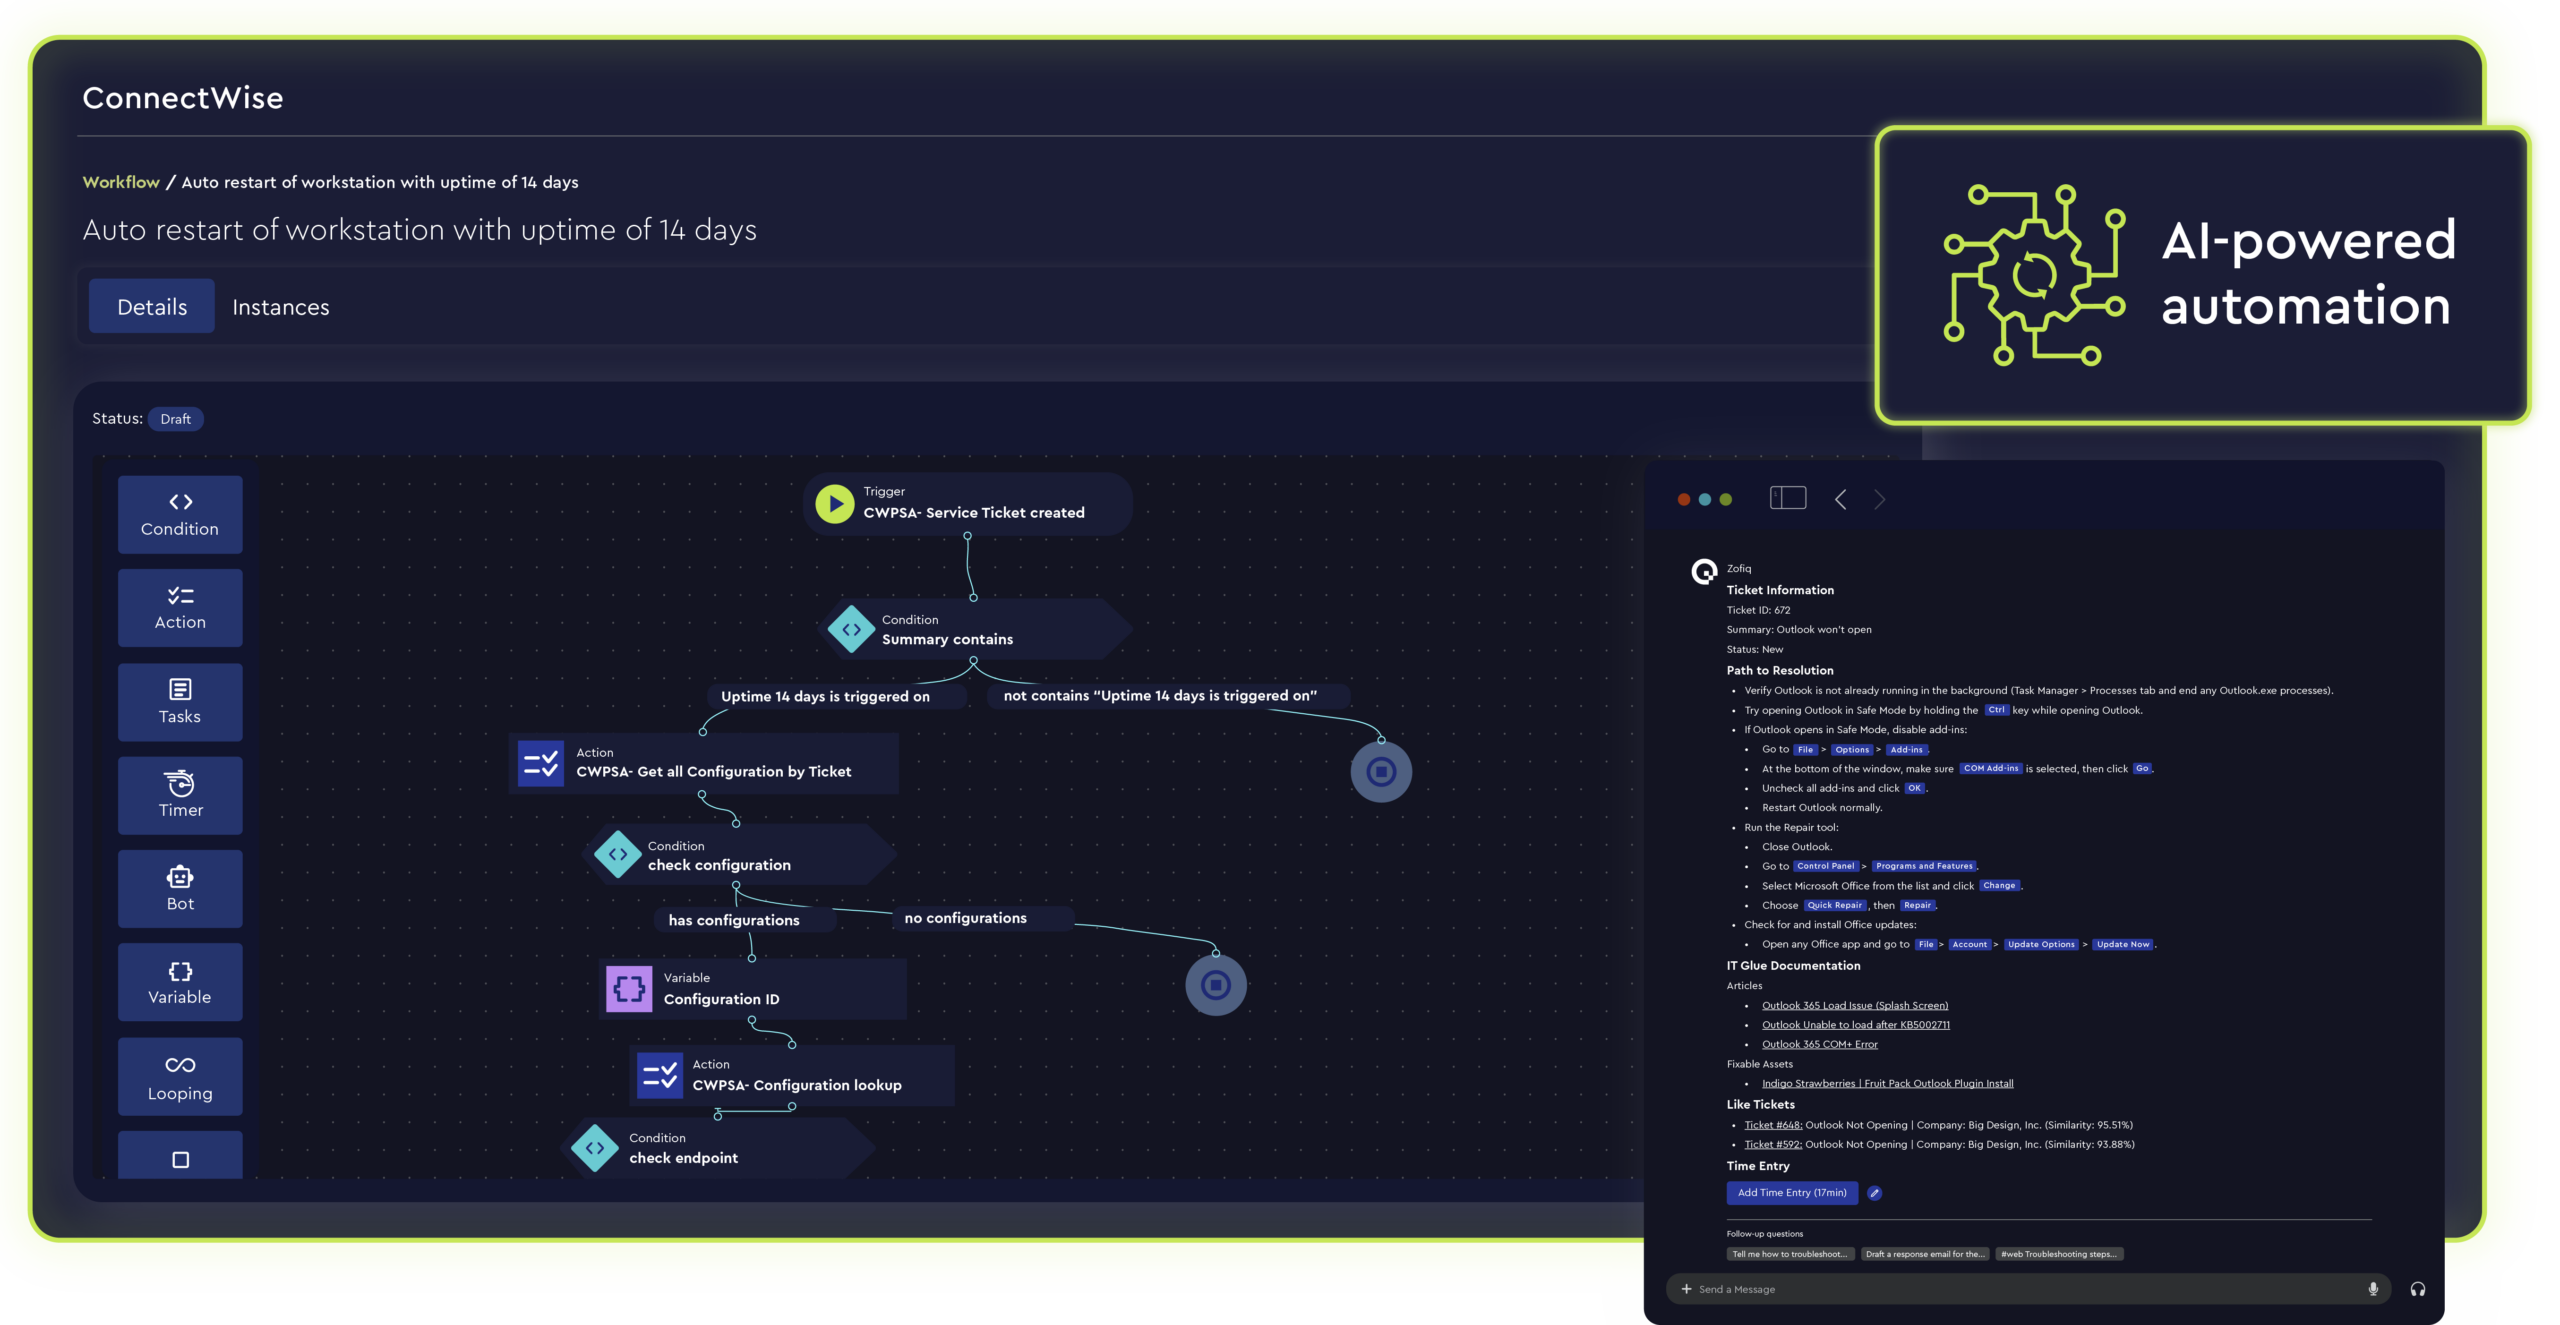Select the Looping block in the palette
Image resolution: width=2560 pixels, height=1325 pixels.
click(x=180, y=1077)
